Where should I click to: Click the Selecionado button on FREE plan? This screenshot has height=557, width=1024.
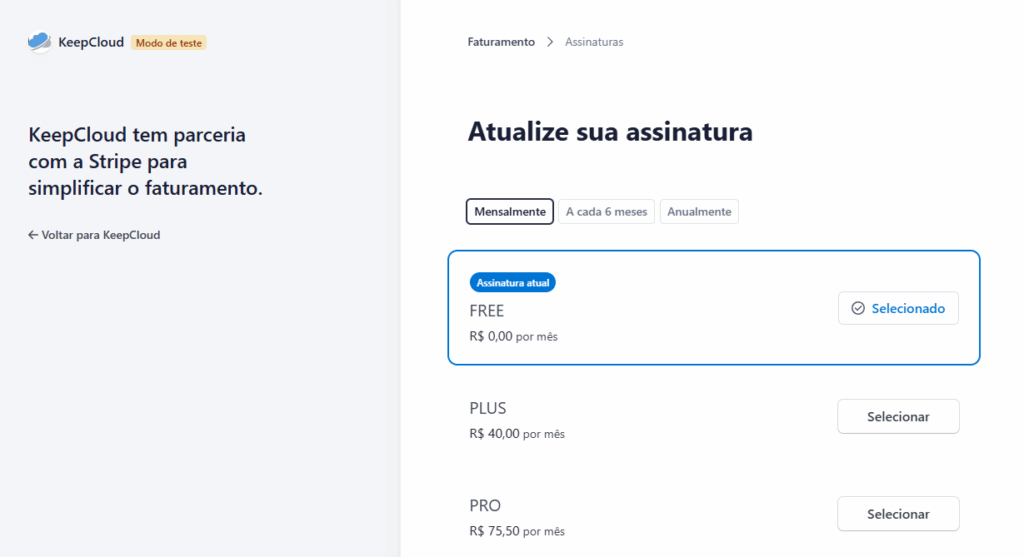pyautogui.click(x=898, y=308)
